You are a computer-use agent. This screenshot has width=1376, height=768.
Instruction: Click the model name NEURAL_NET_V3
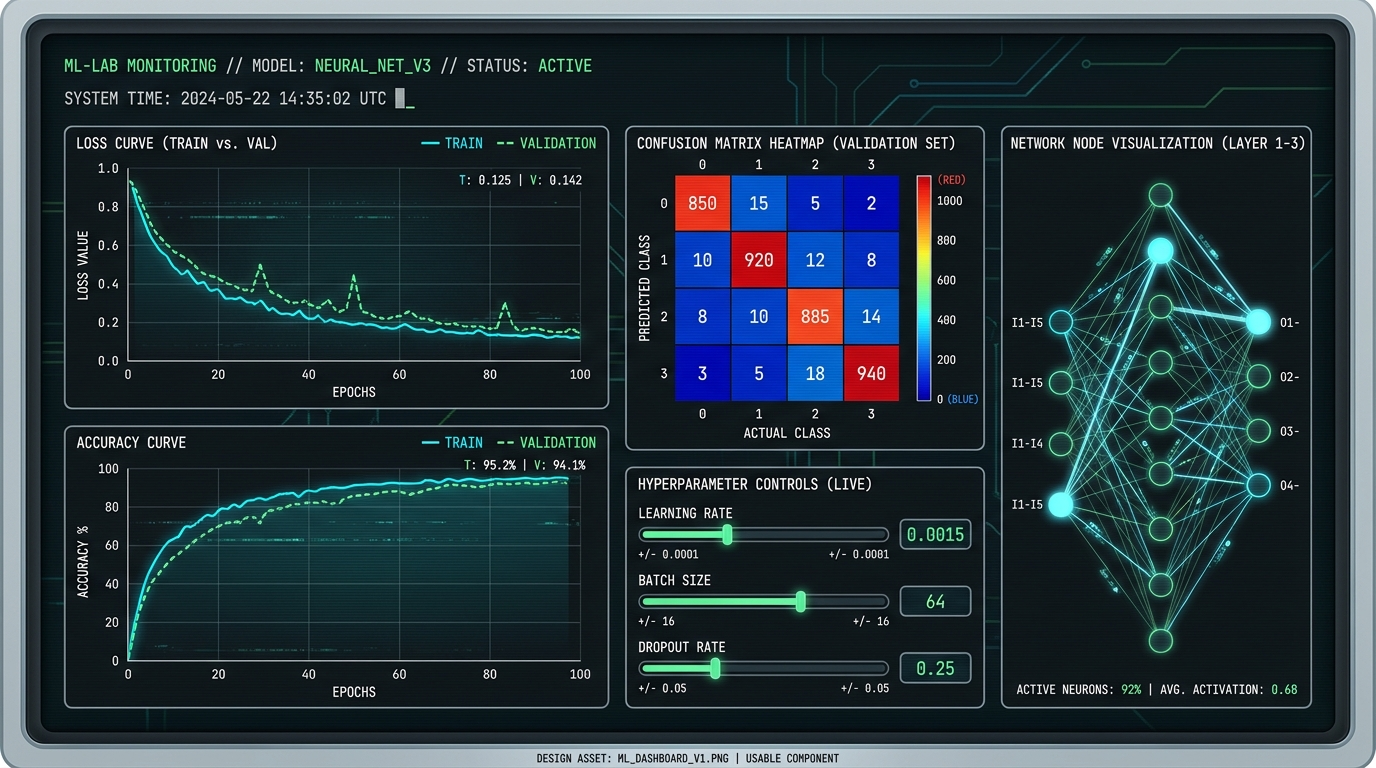[x=373, y=66]
